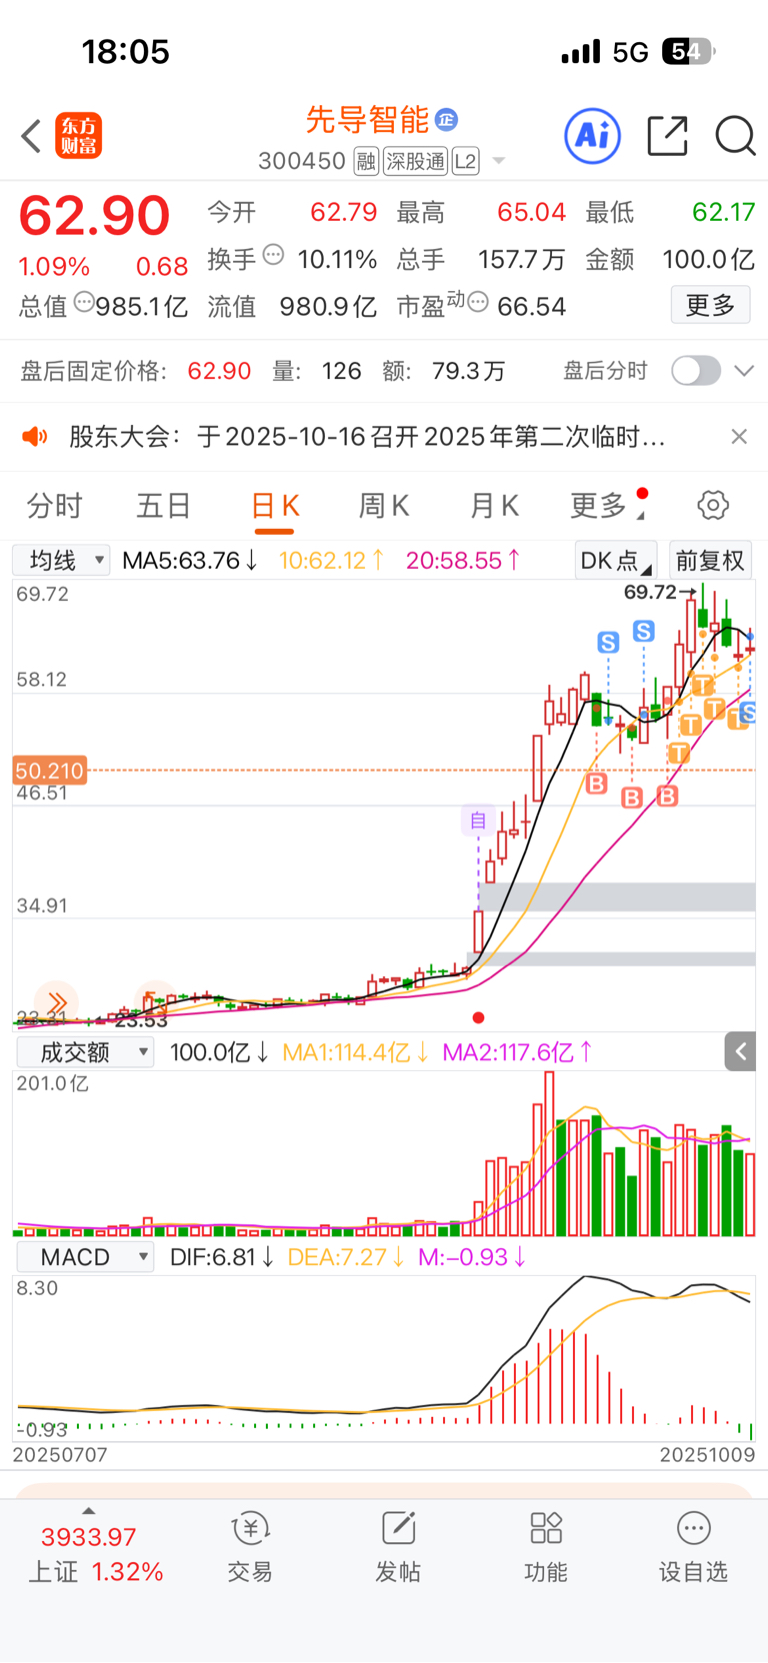Tap the 20:58.55 moving average value

pyautogui.click(x=463, y=560)
